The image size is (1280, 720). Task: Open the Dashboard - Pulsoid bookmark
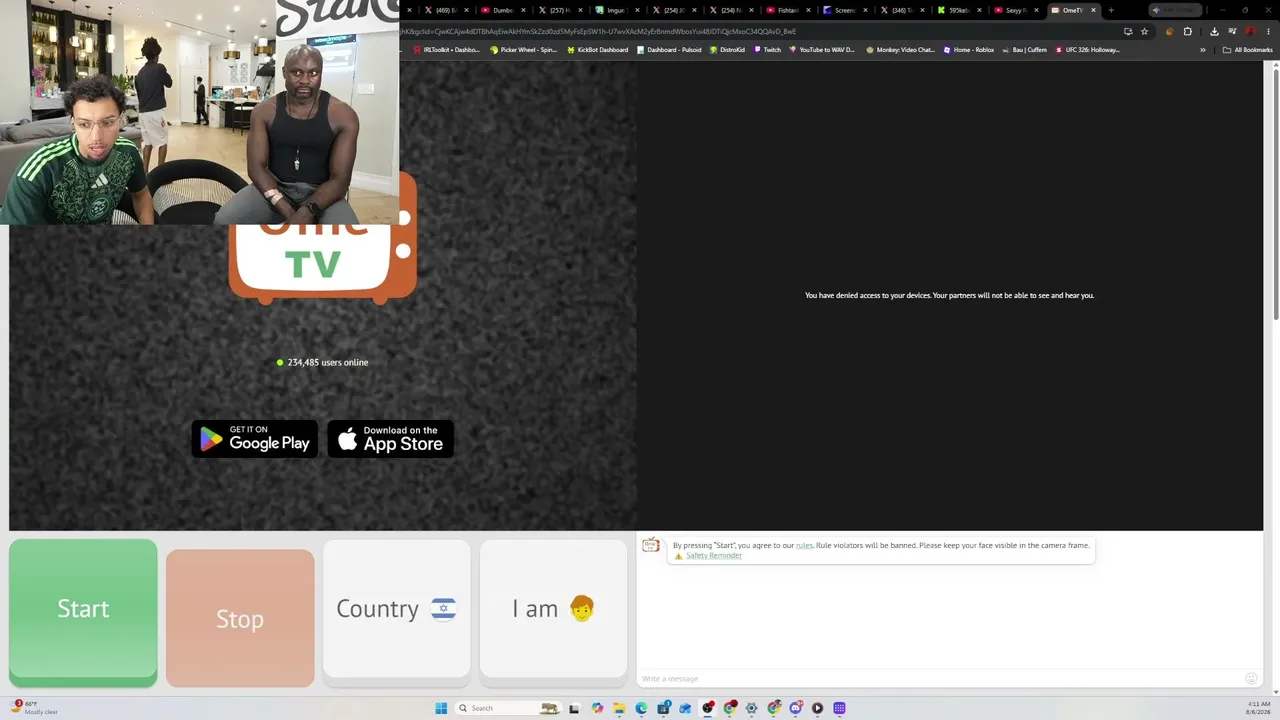point(669,50)
